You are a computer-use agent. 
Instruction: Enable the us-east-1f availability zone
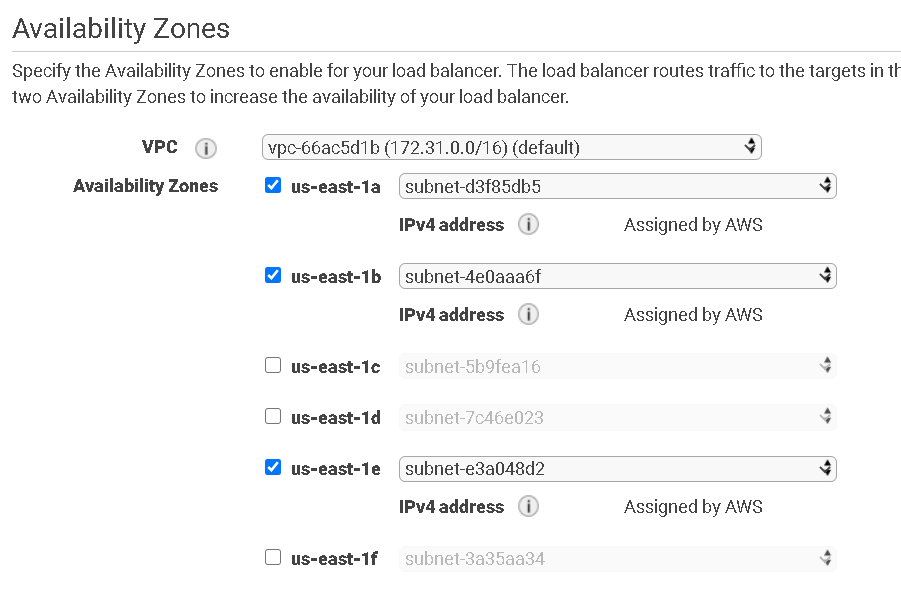click(x=273, y=557)
